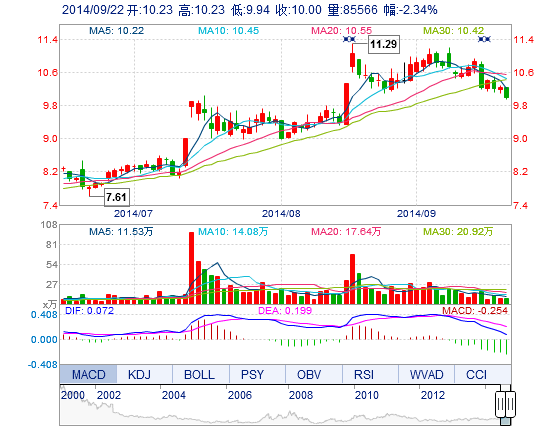
Task: Switch to the OBV indicator tab
Action: (309, 374)
